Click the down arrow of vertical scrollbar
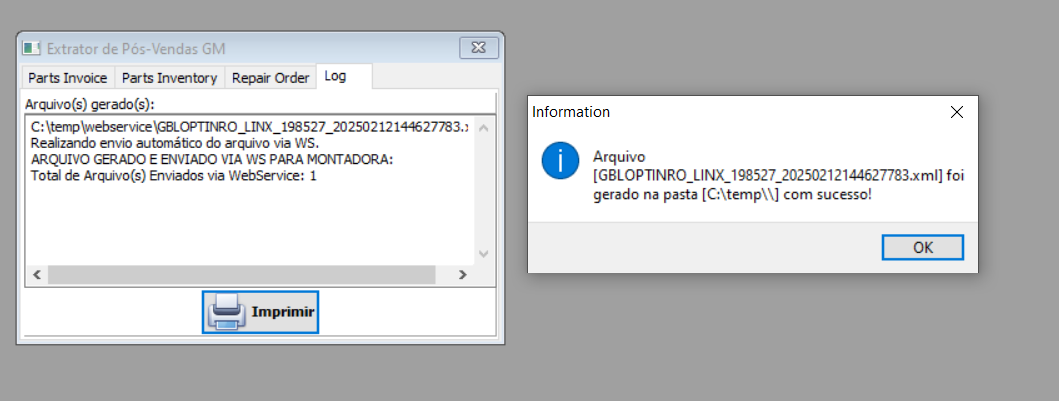This screenshot has width=1059, height=401. [x=483, y=253]
